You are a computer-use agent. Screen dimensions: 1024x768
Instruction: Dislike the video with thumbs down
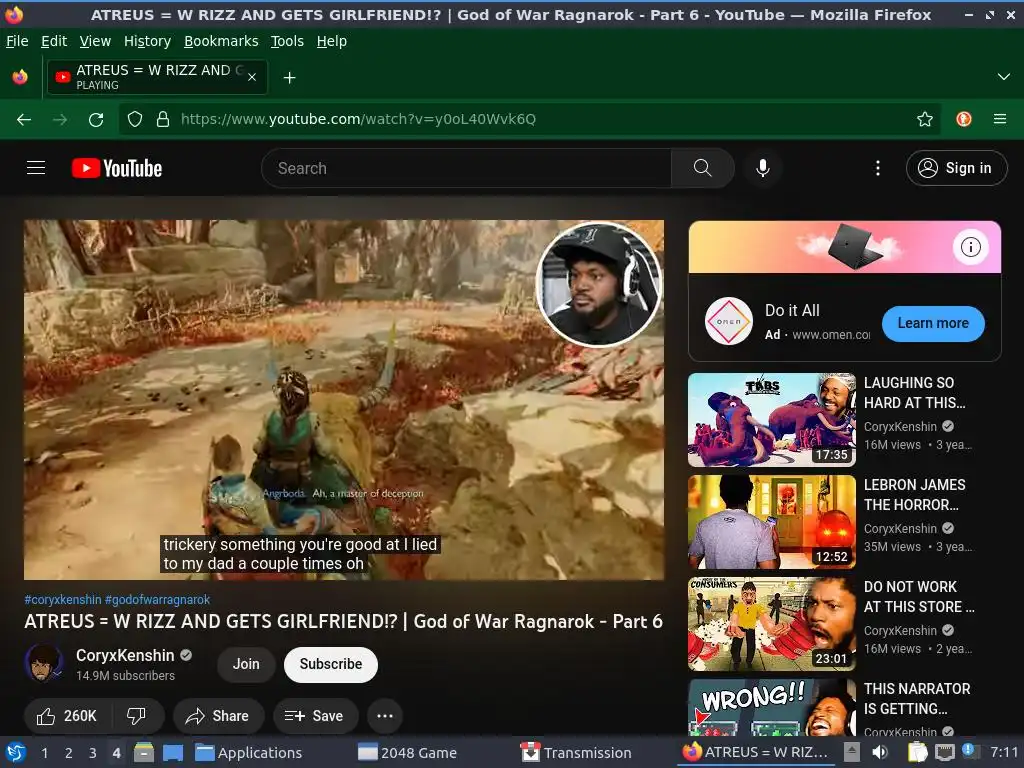[136, 716]
